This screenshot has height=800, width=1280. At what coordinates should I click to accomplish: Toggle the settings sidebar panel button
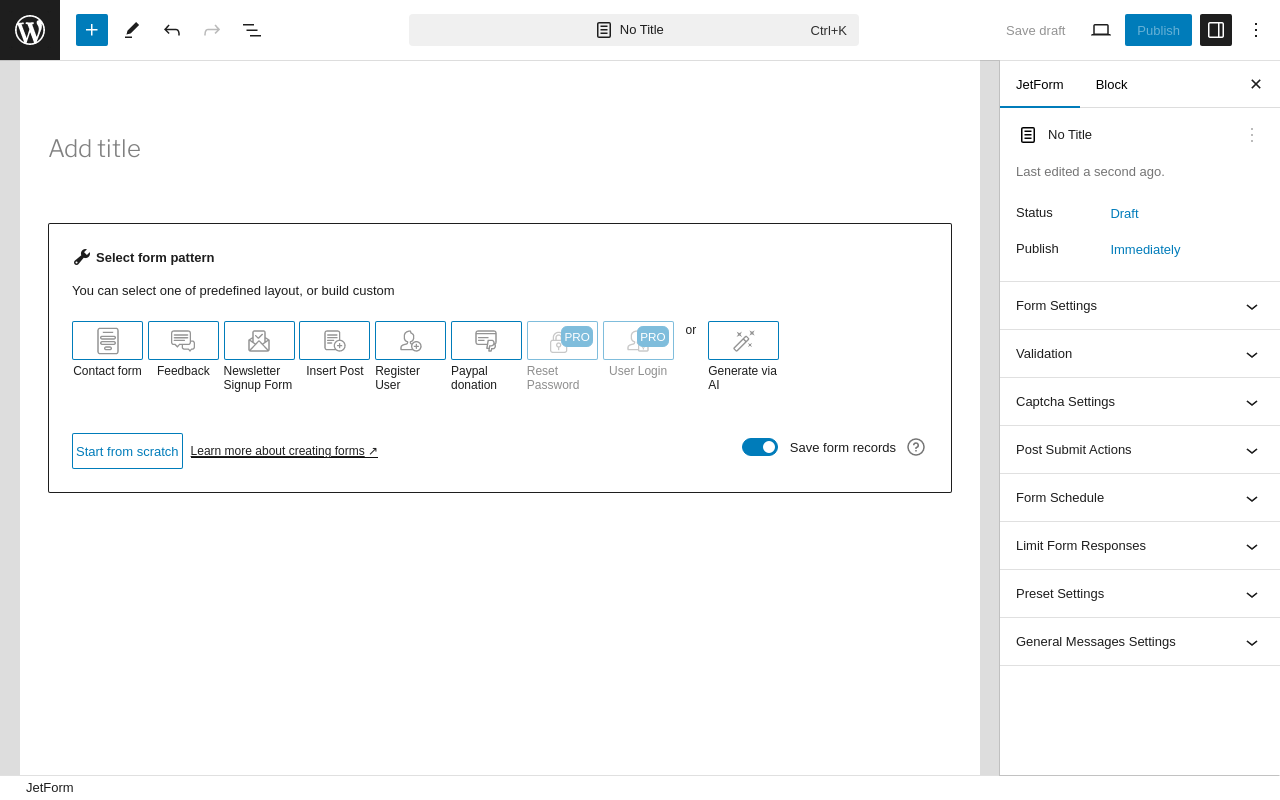click(x=1216, y=30)
